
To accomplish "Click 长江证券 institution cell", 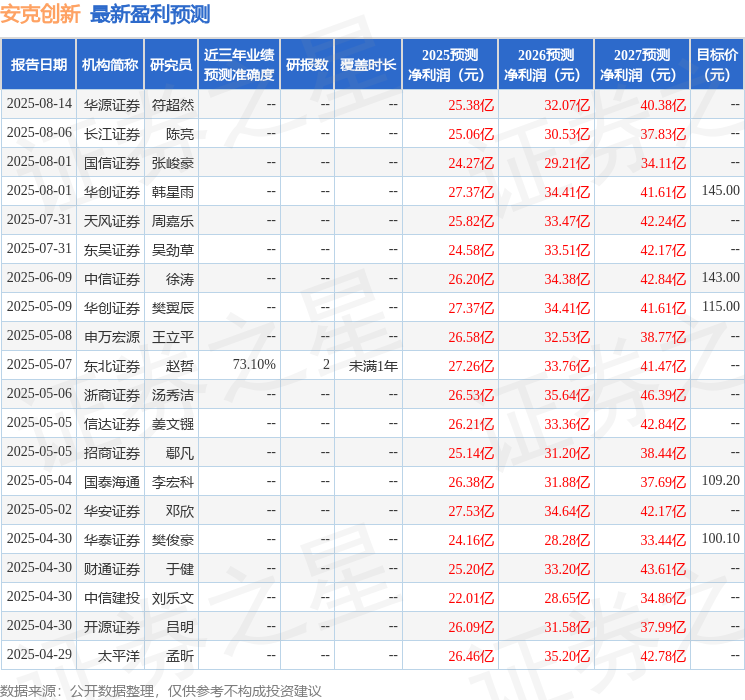I will click(112, 134).
